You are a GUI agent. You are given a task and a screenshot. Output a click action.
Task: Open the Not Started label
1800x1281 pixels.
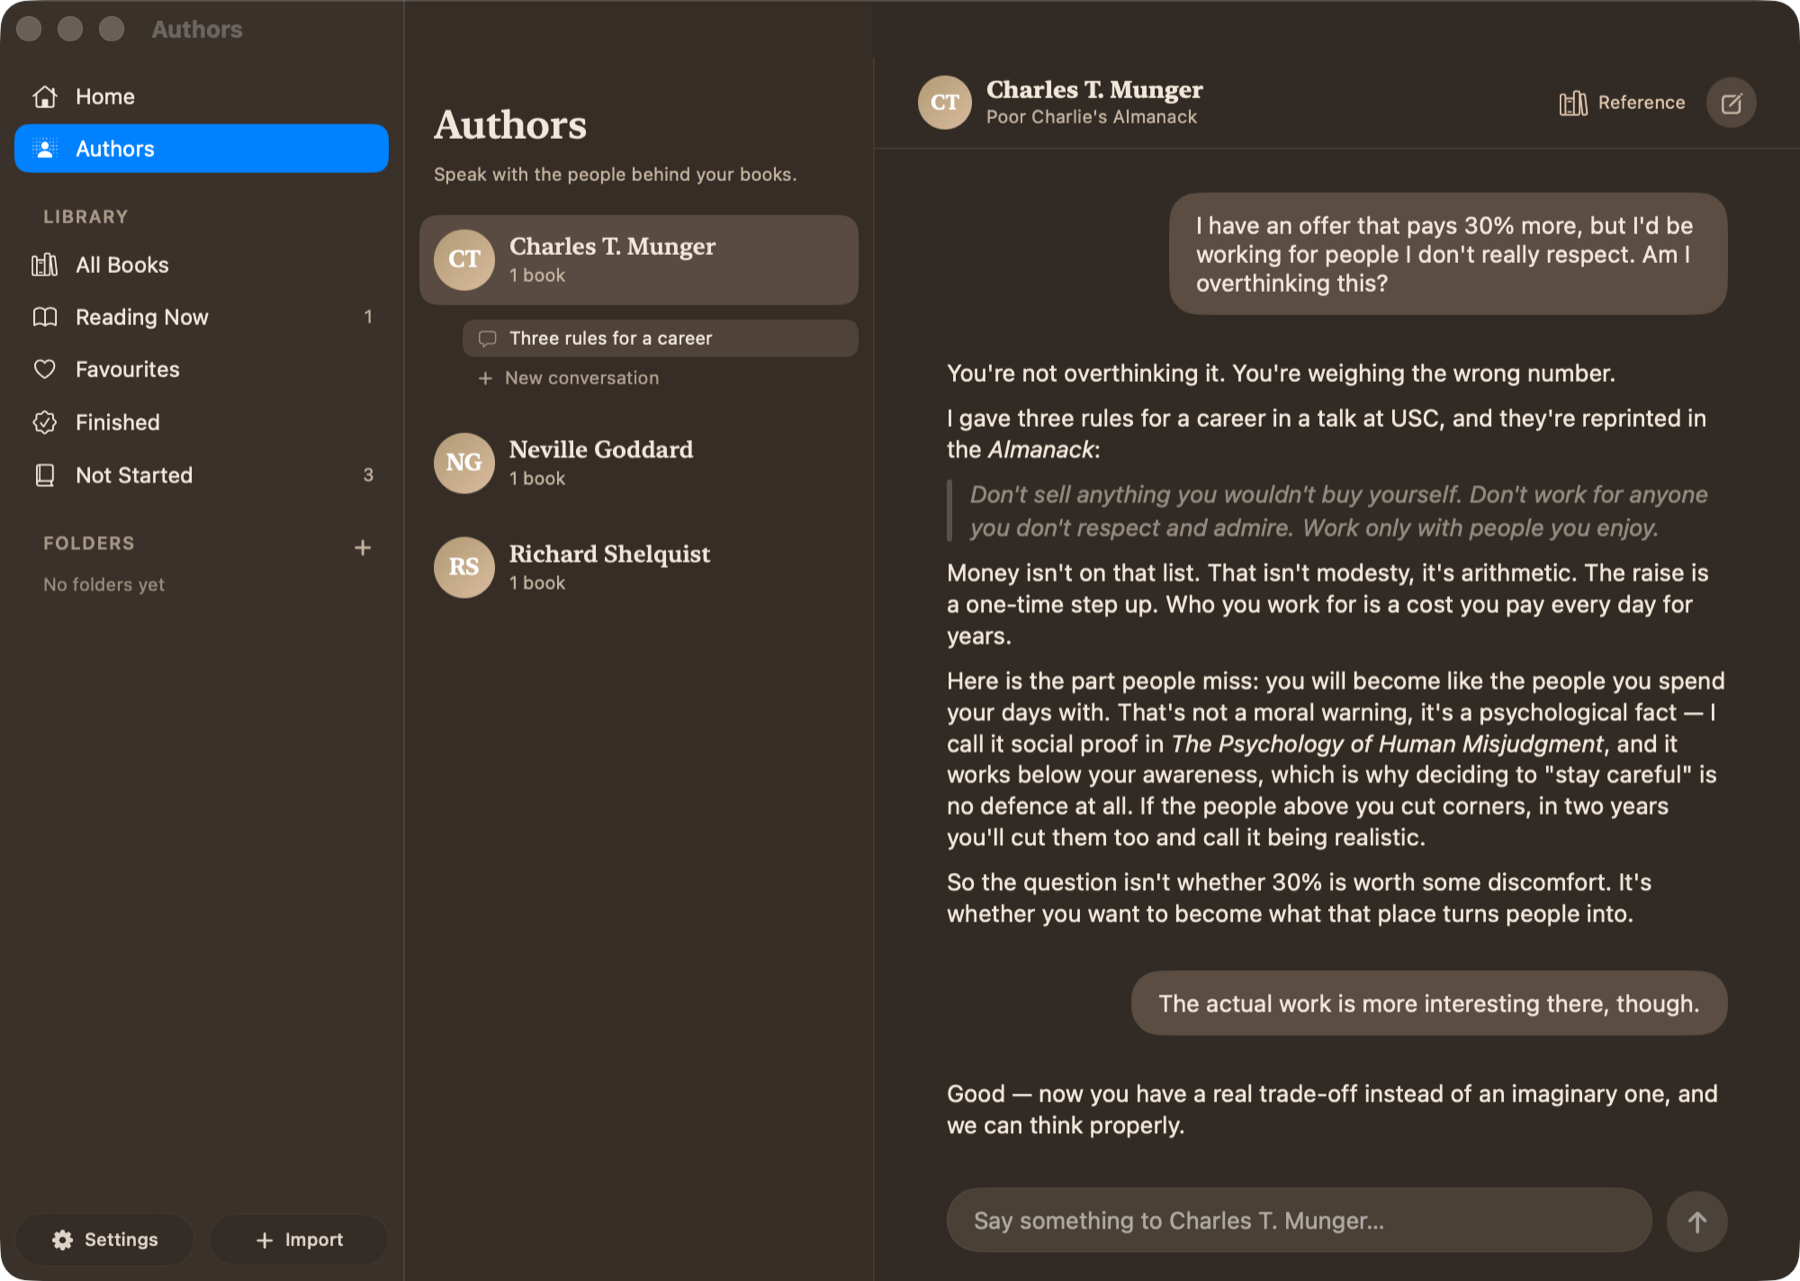[x=134, y=475]
